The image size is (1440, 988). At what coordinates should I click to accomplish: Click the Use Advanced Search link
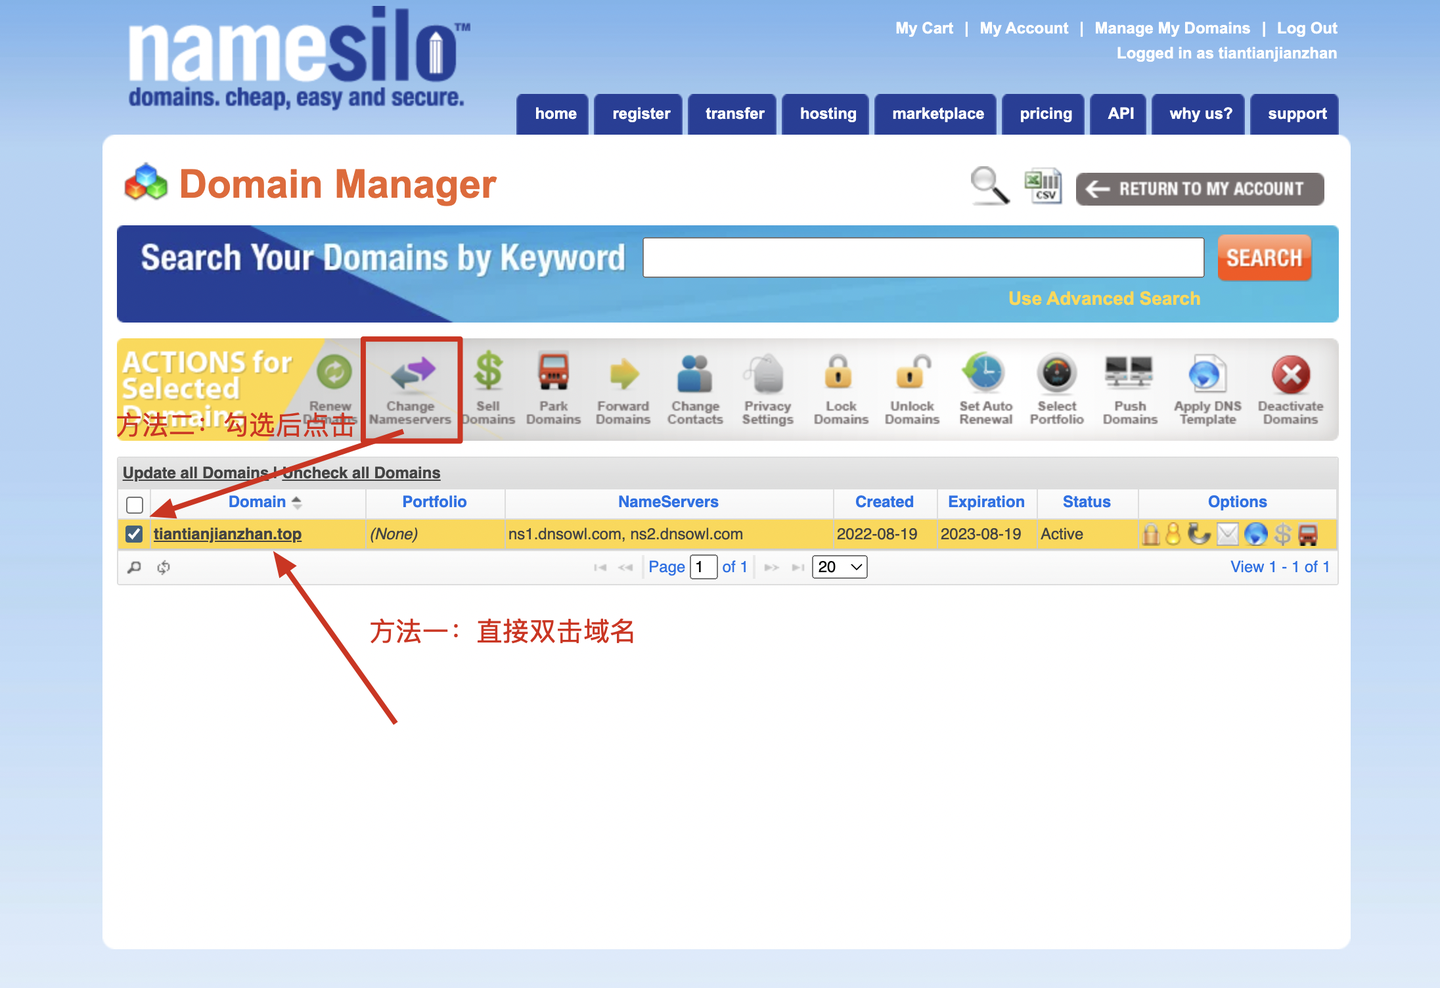[x=1104, y=298]
